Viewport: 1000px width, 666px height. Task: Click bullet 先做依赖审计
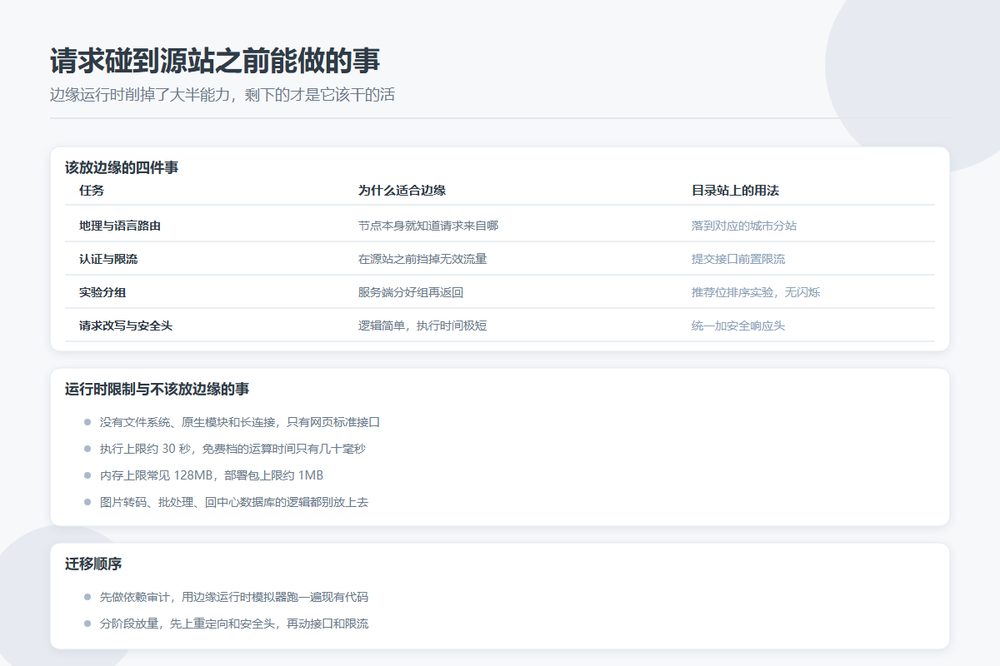[x=234, y=597]
